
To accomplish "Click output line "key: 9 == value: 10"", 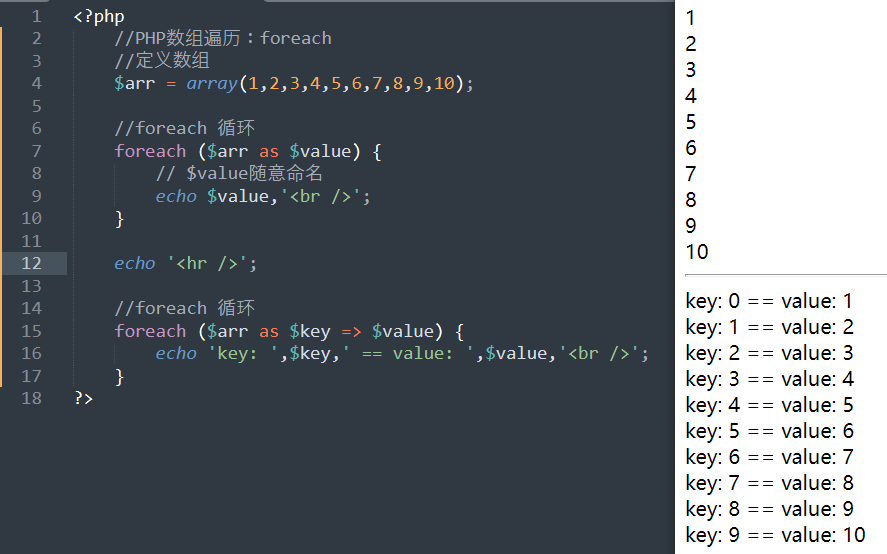I will coord(775,535).
